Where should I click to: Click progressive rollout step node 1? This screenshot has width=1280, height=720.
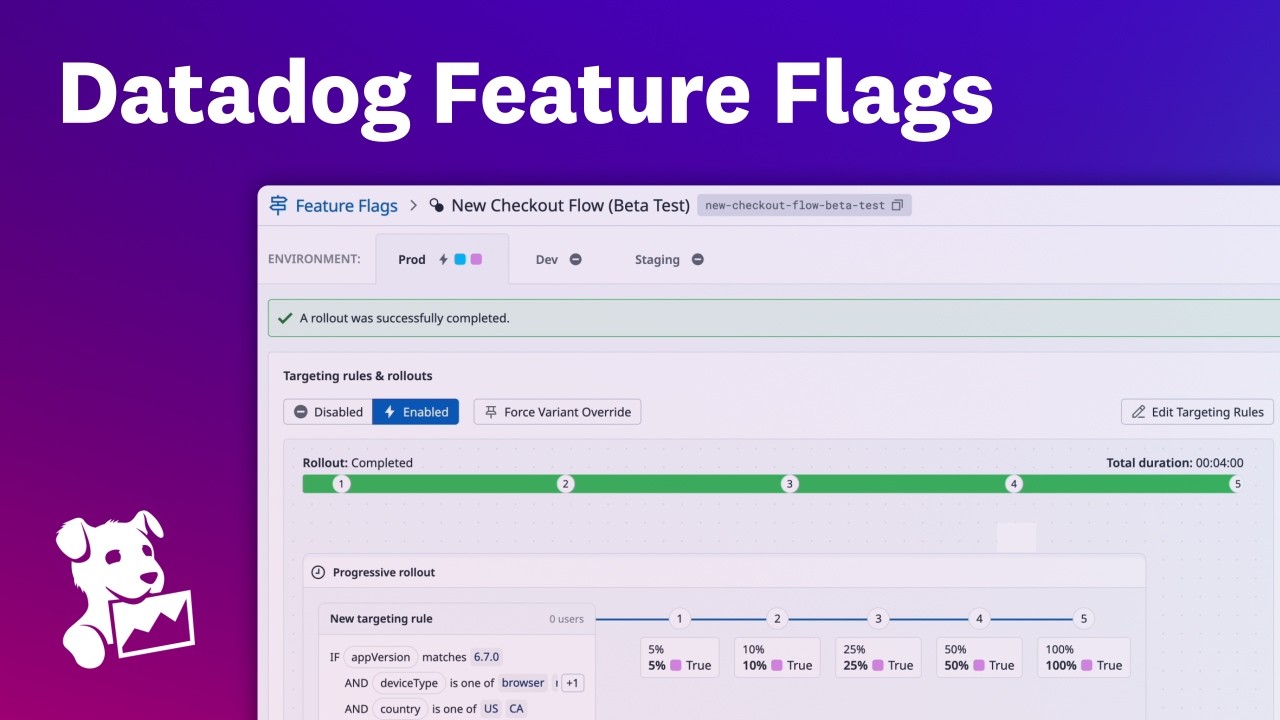coord(679,619)
